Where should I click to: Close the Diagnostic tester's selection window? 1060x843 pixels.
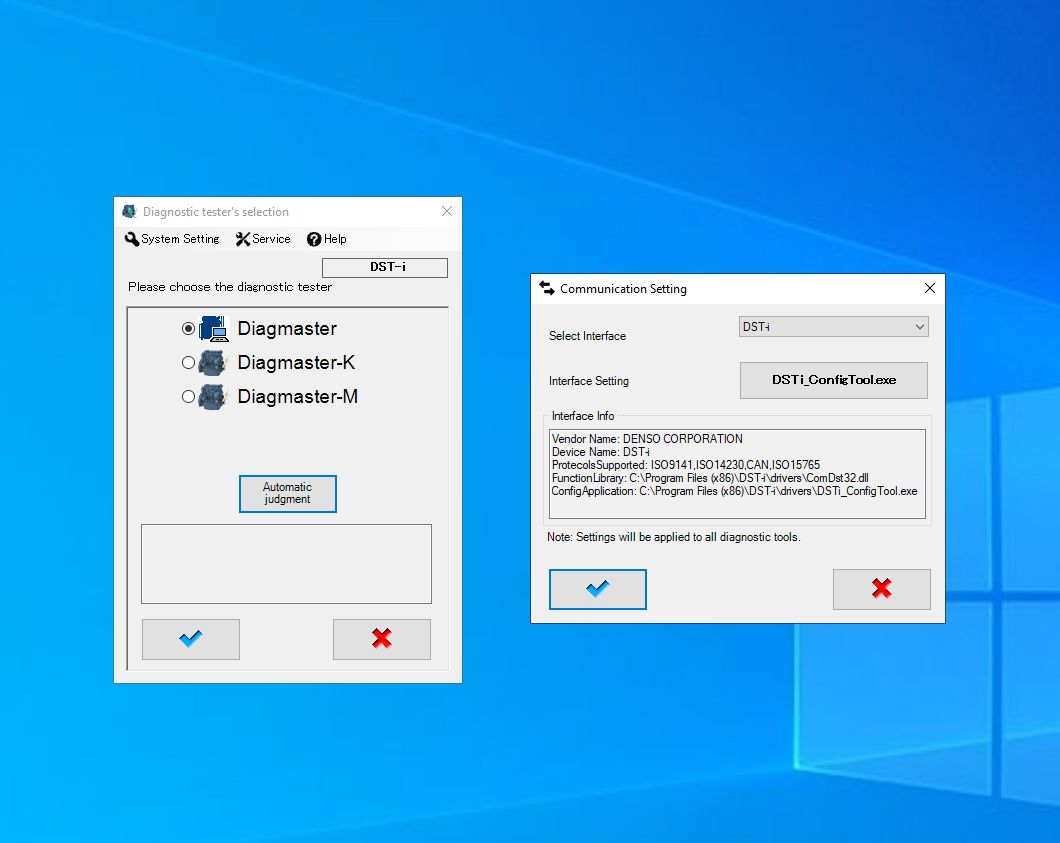pos(447,212)
